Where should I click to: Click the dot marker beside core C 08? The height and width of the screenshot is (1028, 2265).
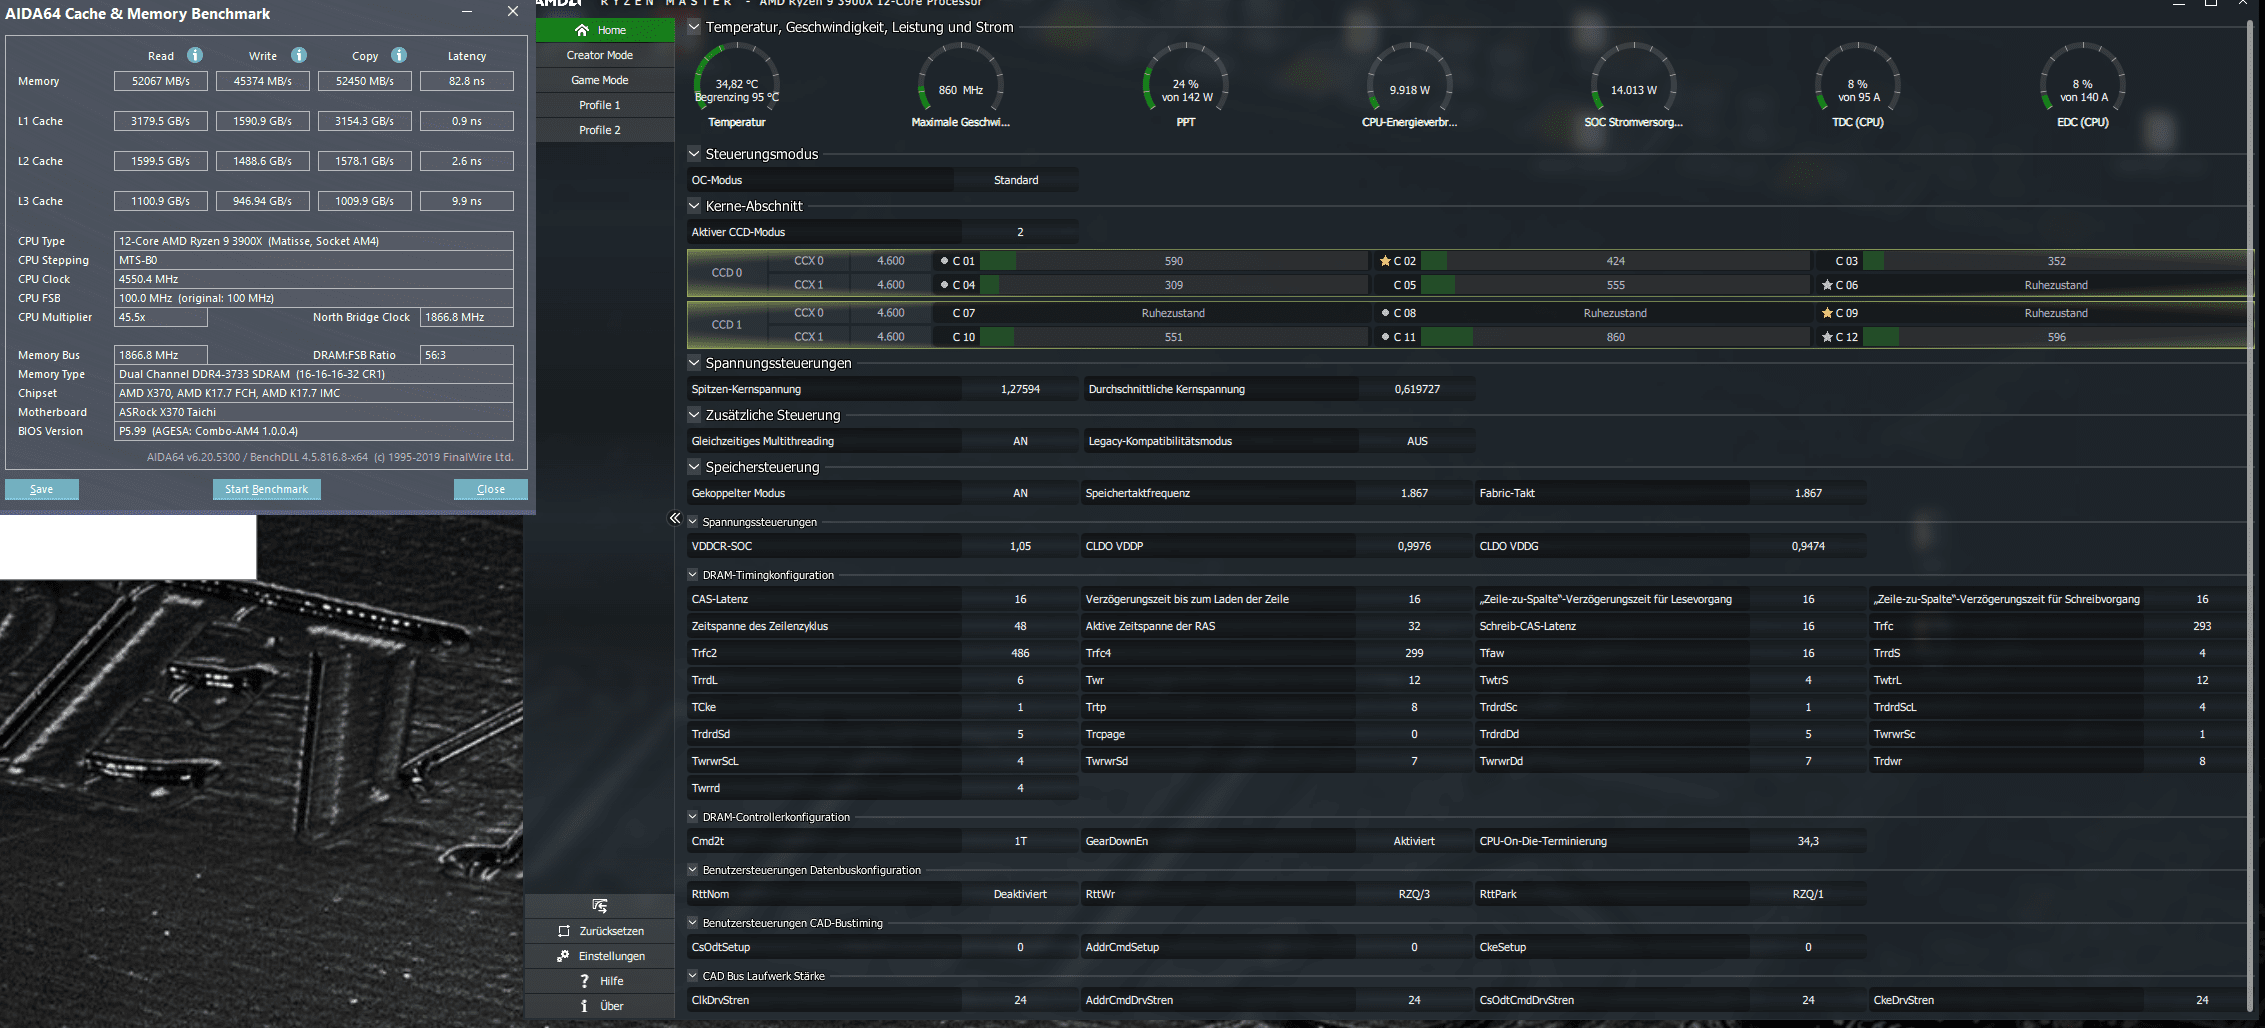coord(1385,313)
